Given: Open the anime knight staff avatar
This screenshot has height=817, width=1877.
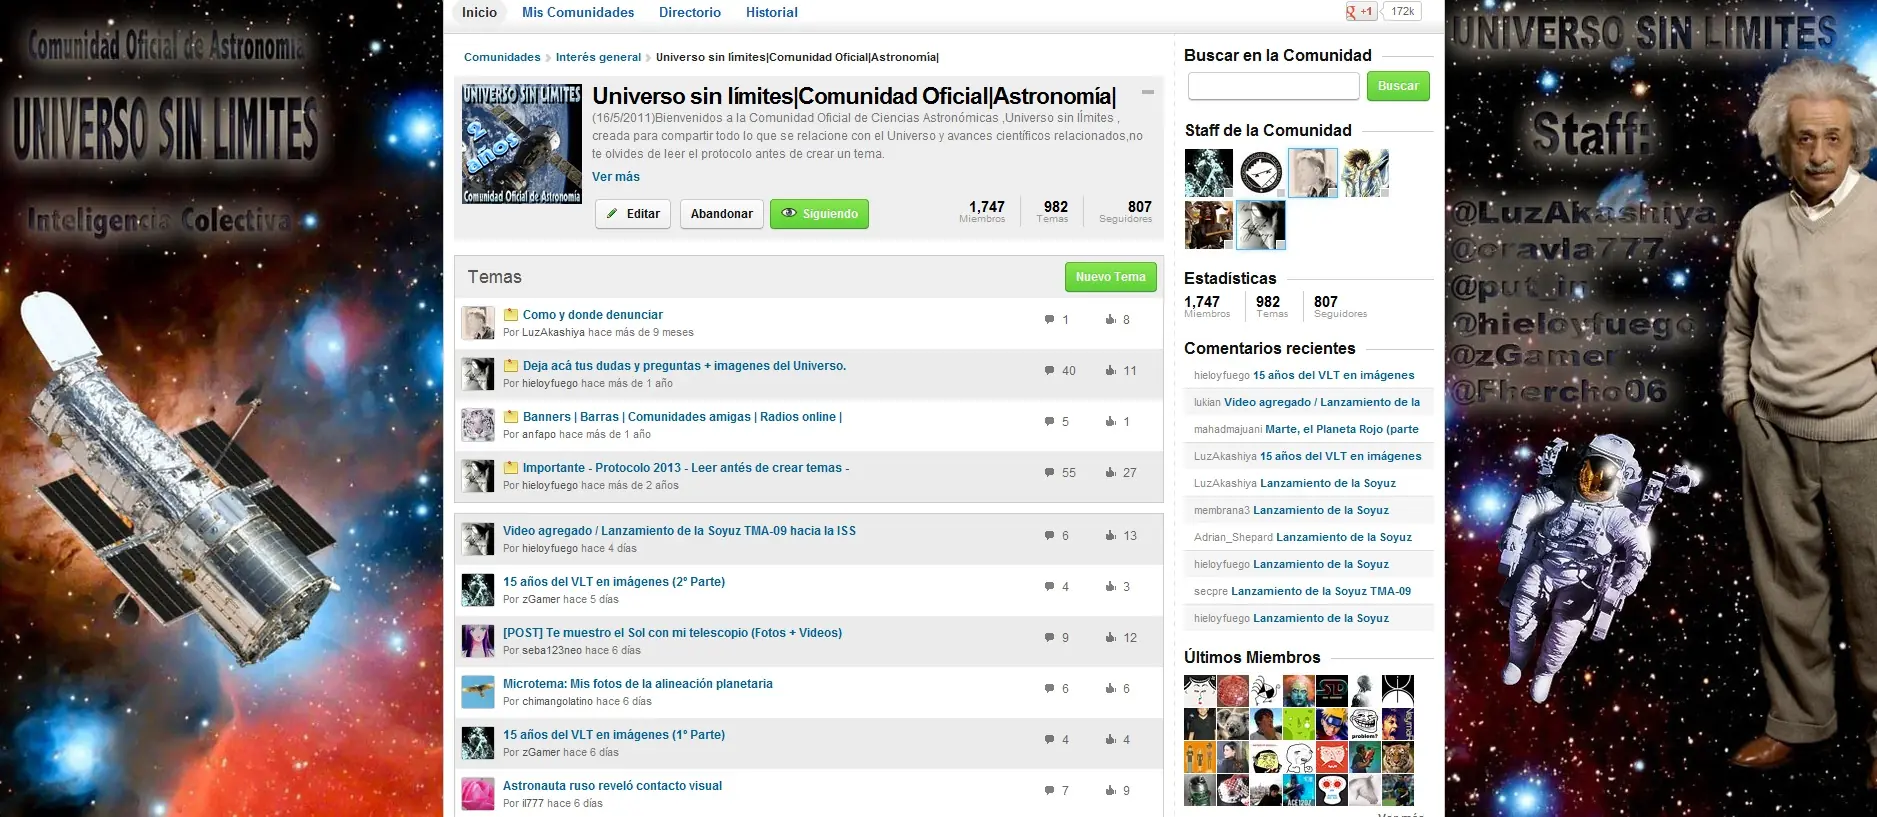Looking at the screenshot, I should (x=1365, y=173).
